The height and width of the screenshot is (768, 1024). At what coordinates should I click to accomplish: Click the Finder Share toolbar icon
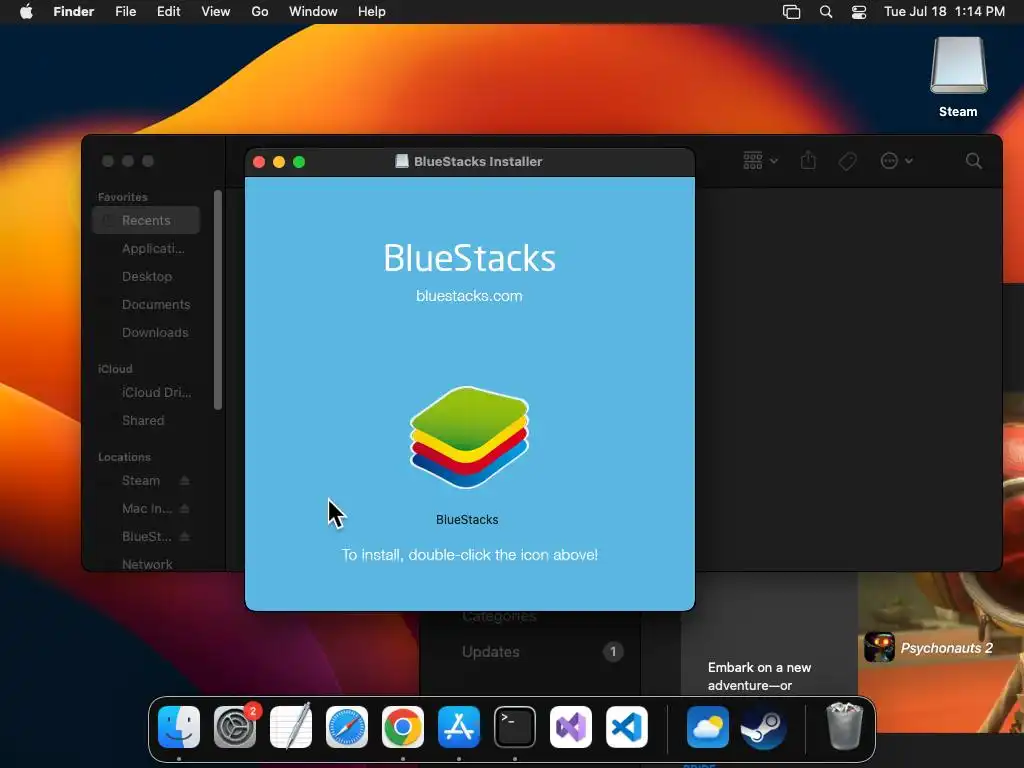pos(808,160)
